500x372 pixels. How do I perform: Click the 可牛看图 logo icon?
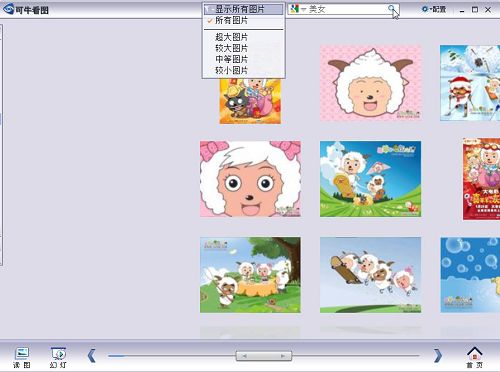(x=8, y=9)
